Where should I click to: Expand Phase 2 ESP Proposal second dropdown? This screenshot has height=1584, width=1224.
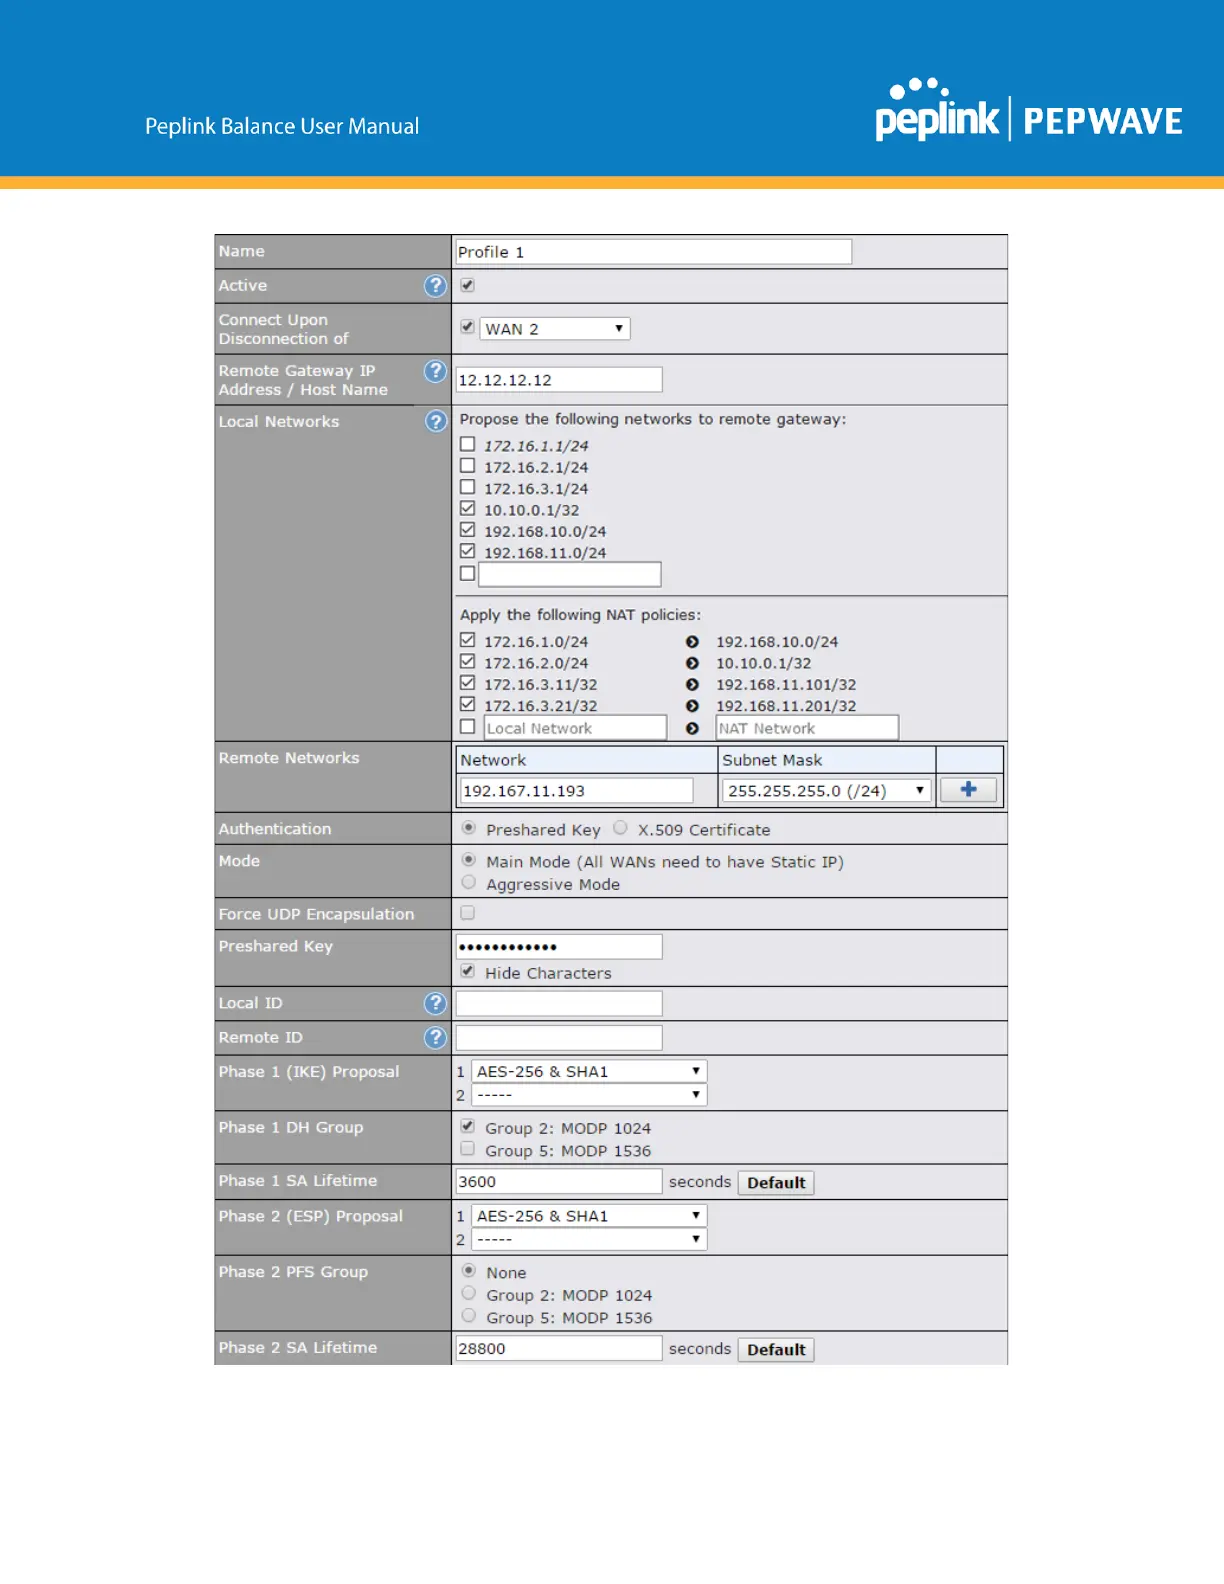[x=588, y=1239]
